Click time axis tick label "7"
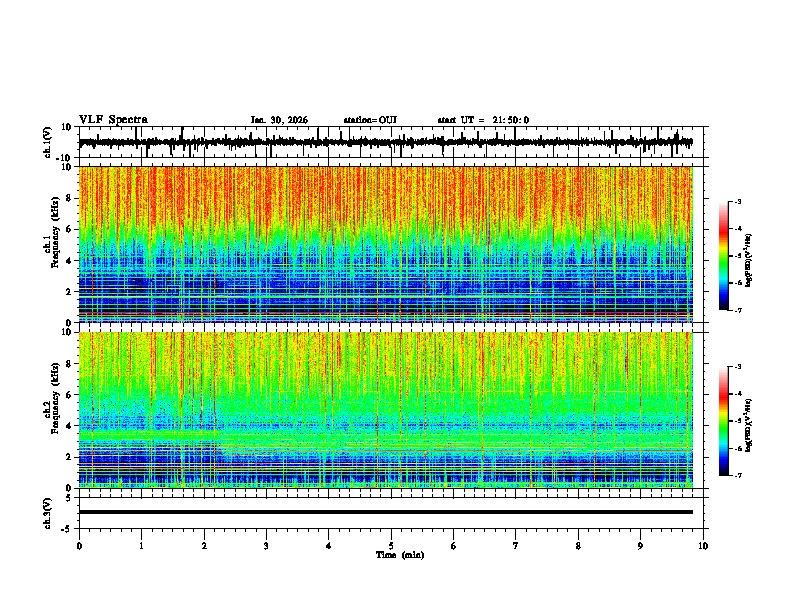Image resolution: width=792 pixels, height=612 pixels. 516,546
